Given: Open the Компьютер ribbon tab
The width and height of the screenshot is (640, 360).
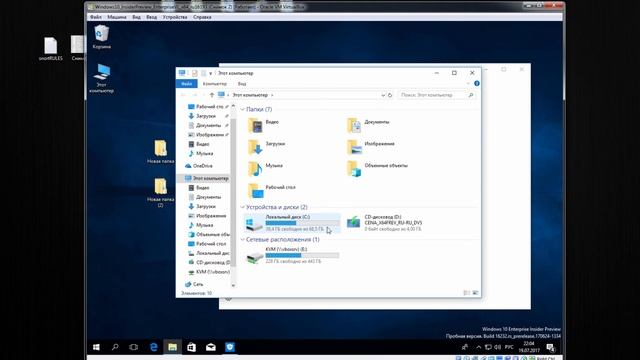Looking at the screenshot, I should tap(215, 84).
